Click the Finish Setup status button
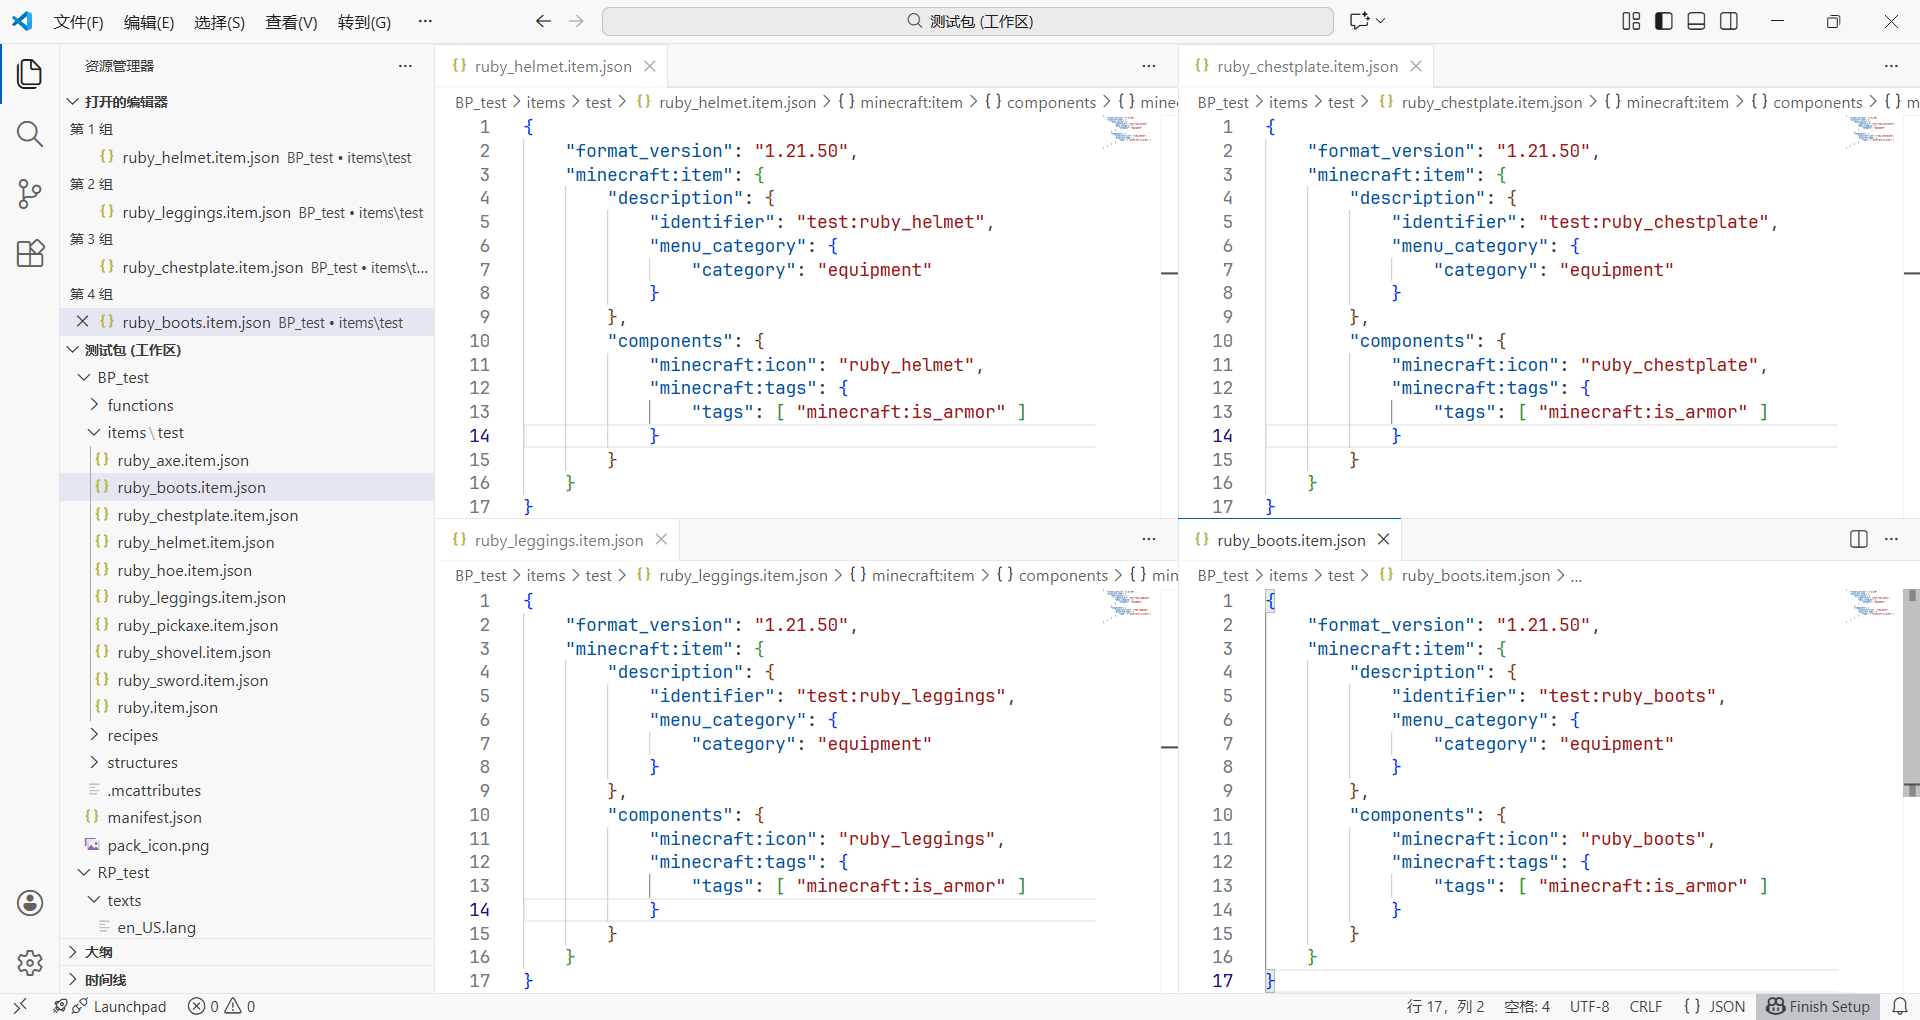1920x1020 pixels. pyautogui.click(x=1818, y=1006)
